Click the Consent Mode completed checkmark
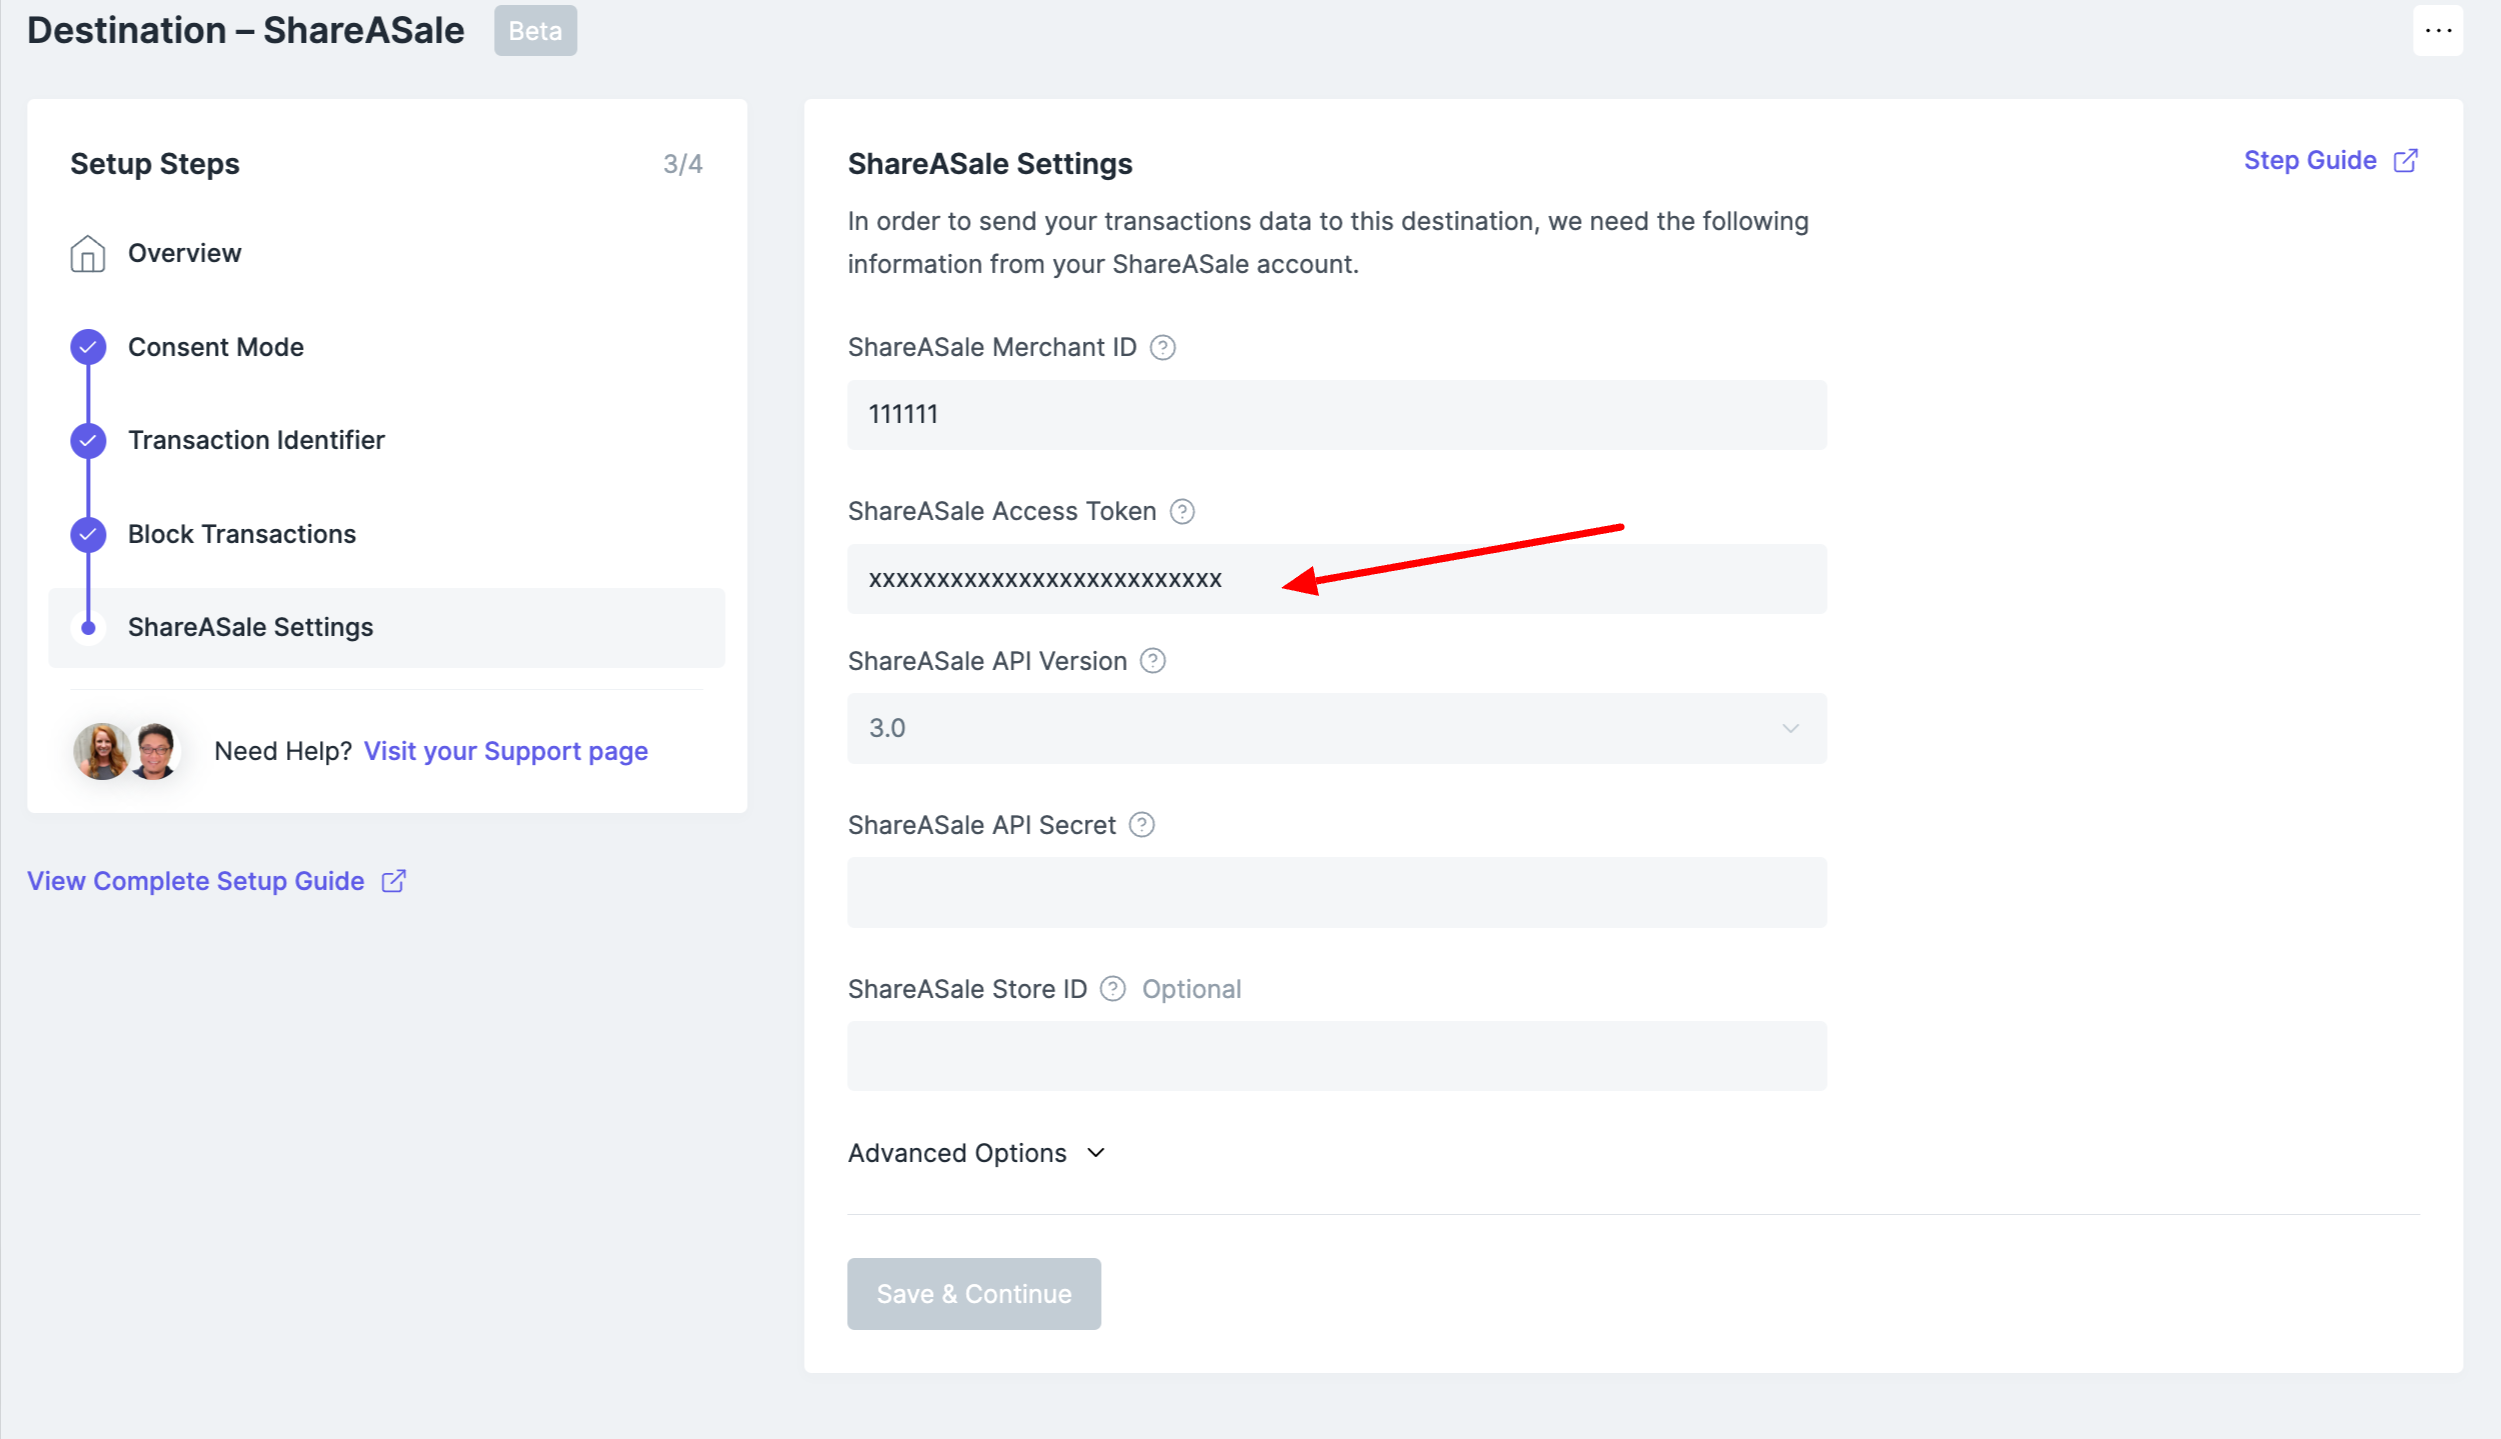The width and height of the screenshot is (2501, 1439). 88,347
